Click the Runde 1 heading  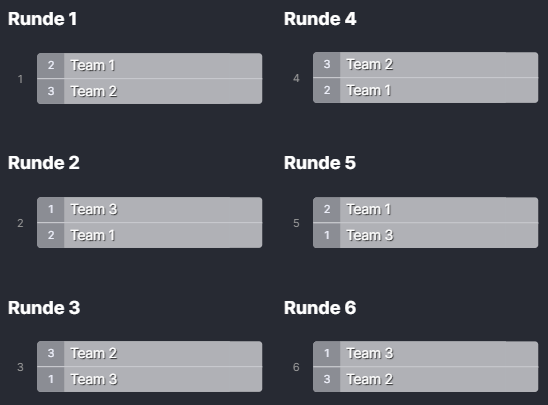click(x=42, y=19)
